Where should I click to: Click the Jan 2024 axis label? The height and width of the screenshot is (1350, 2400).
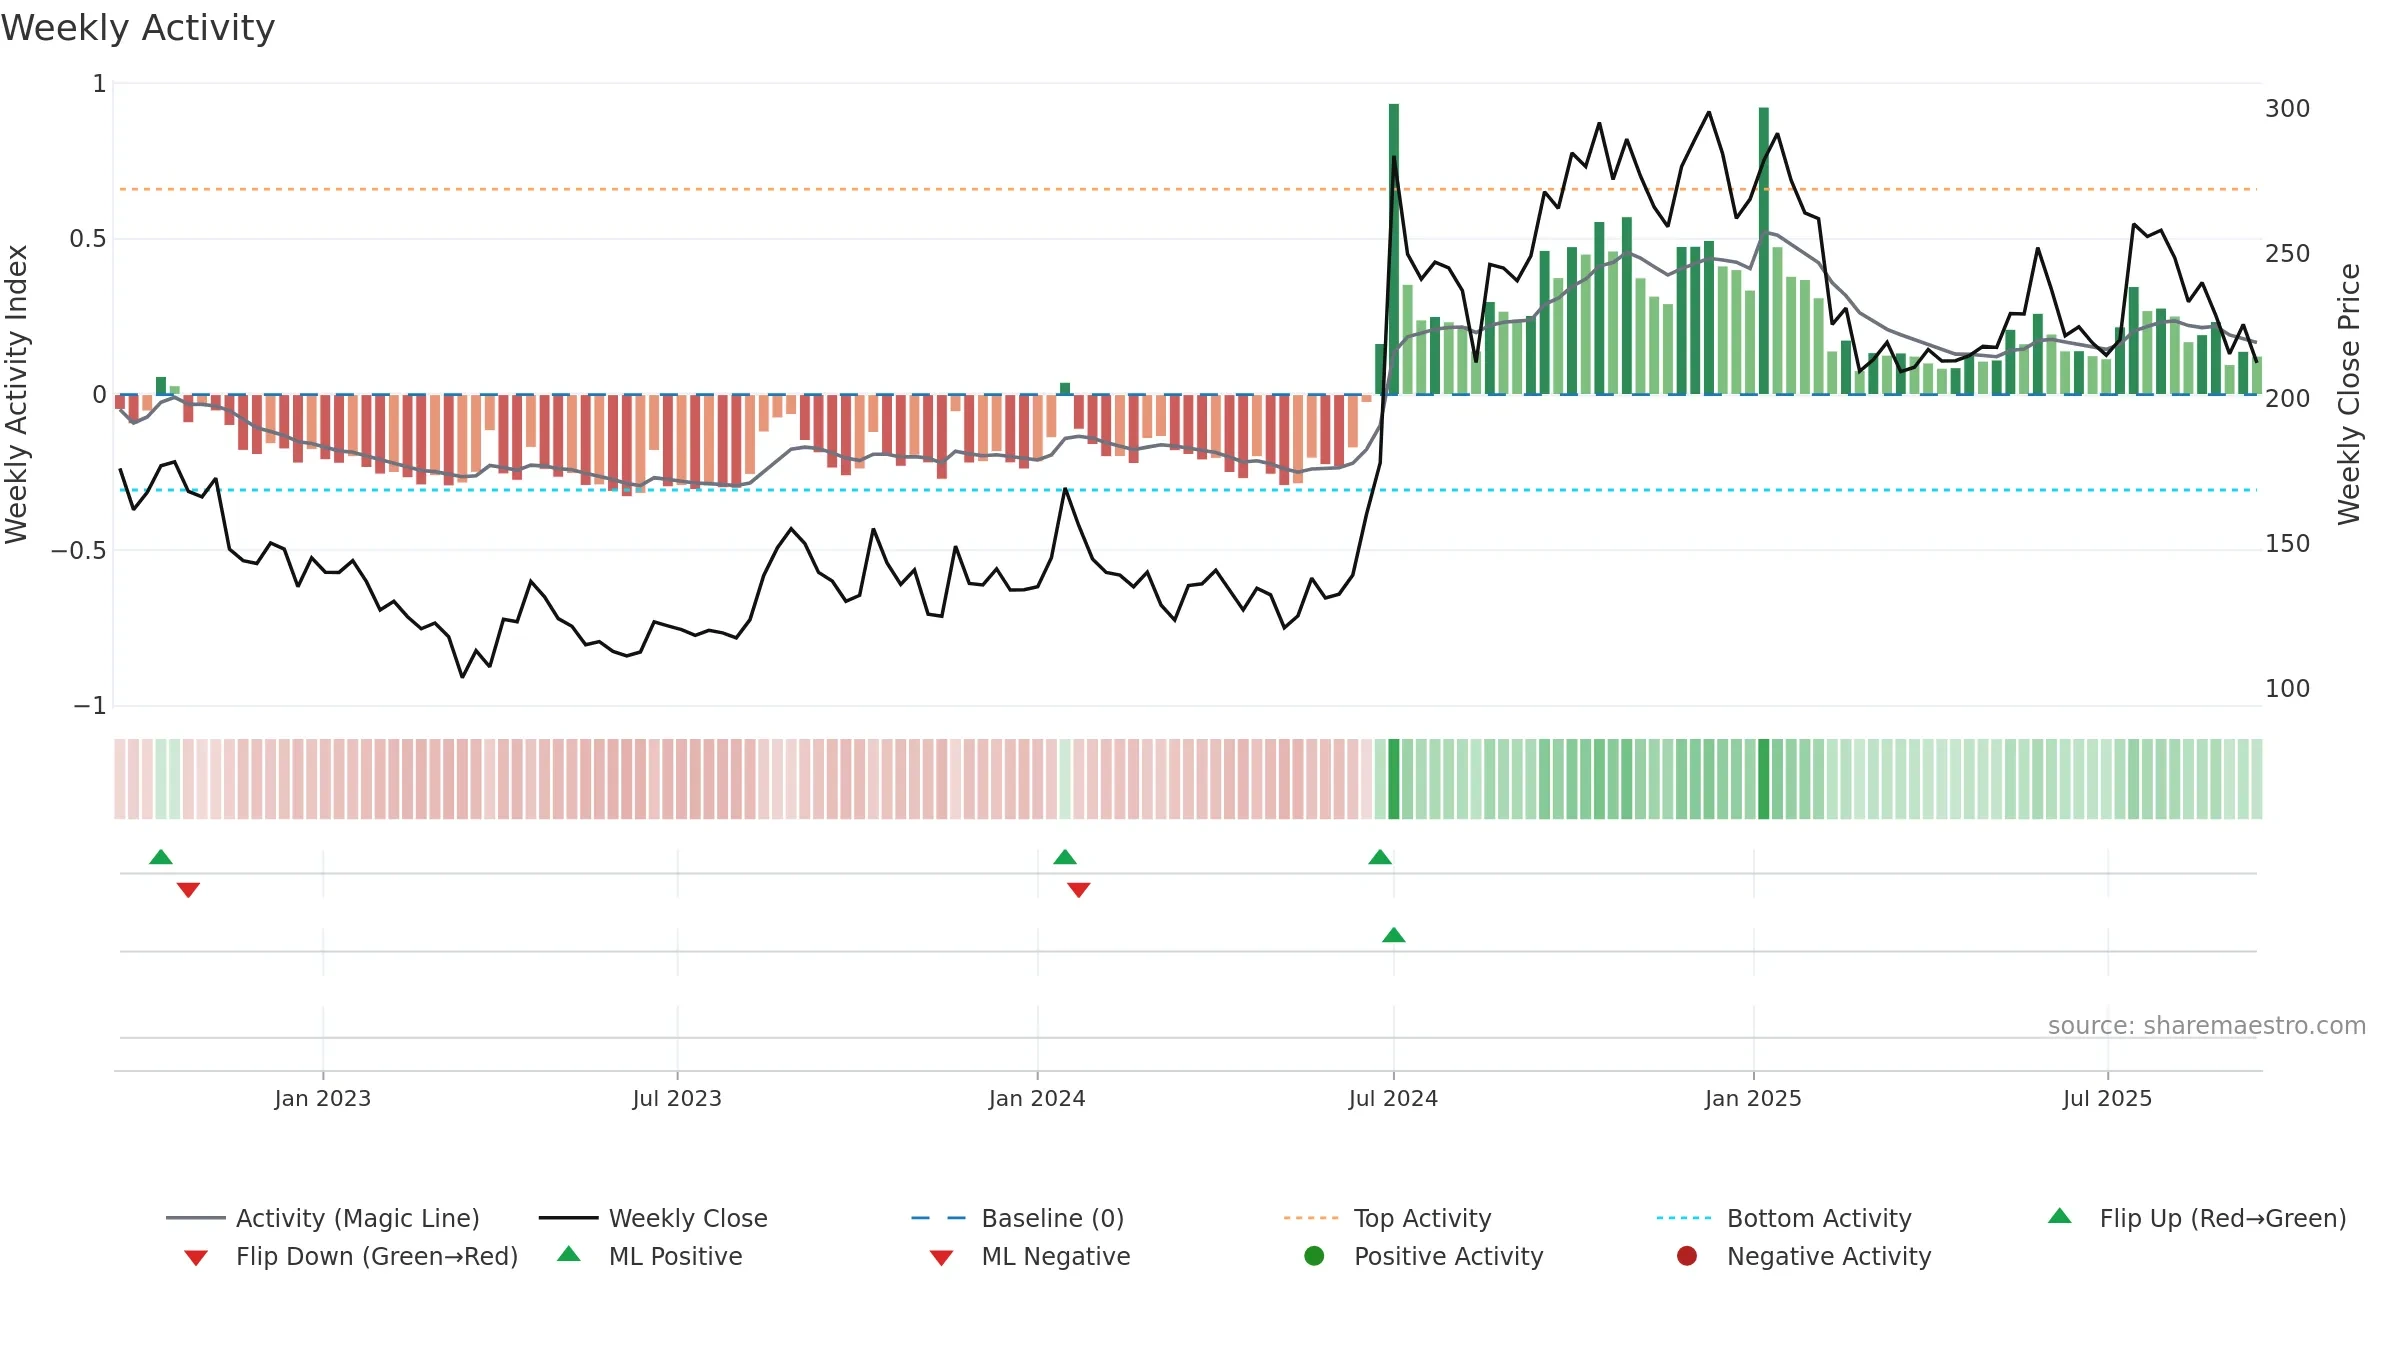click(x=1037, y=1099)
